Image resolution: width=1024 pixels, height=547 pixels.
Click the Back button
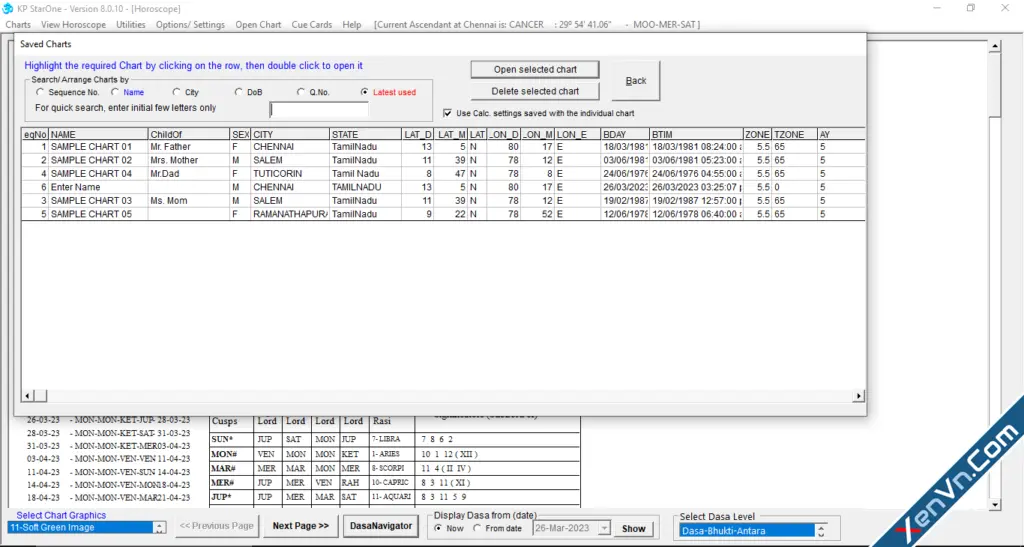point(635,81)
